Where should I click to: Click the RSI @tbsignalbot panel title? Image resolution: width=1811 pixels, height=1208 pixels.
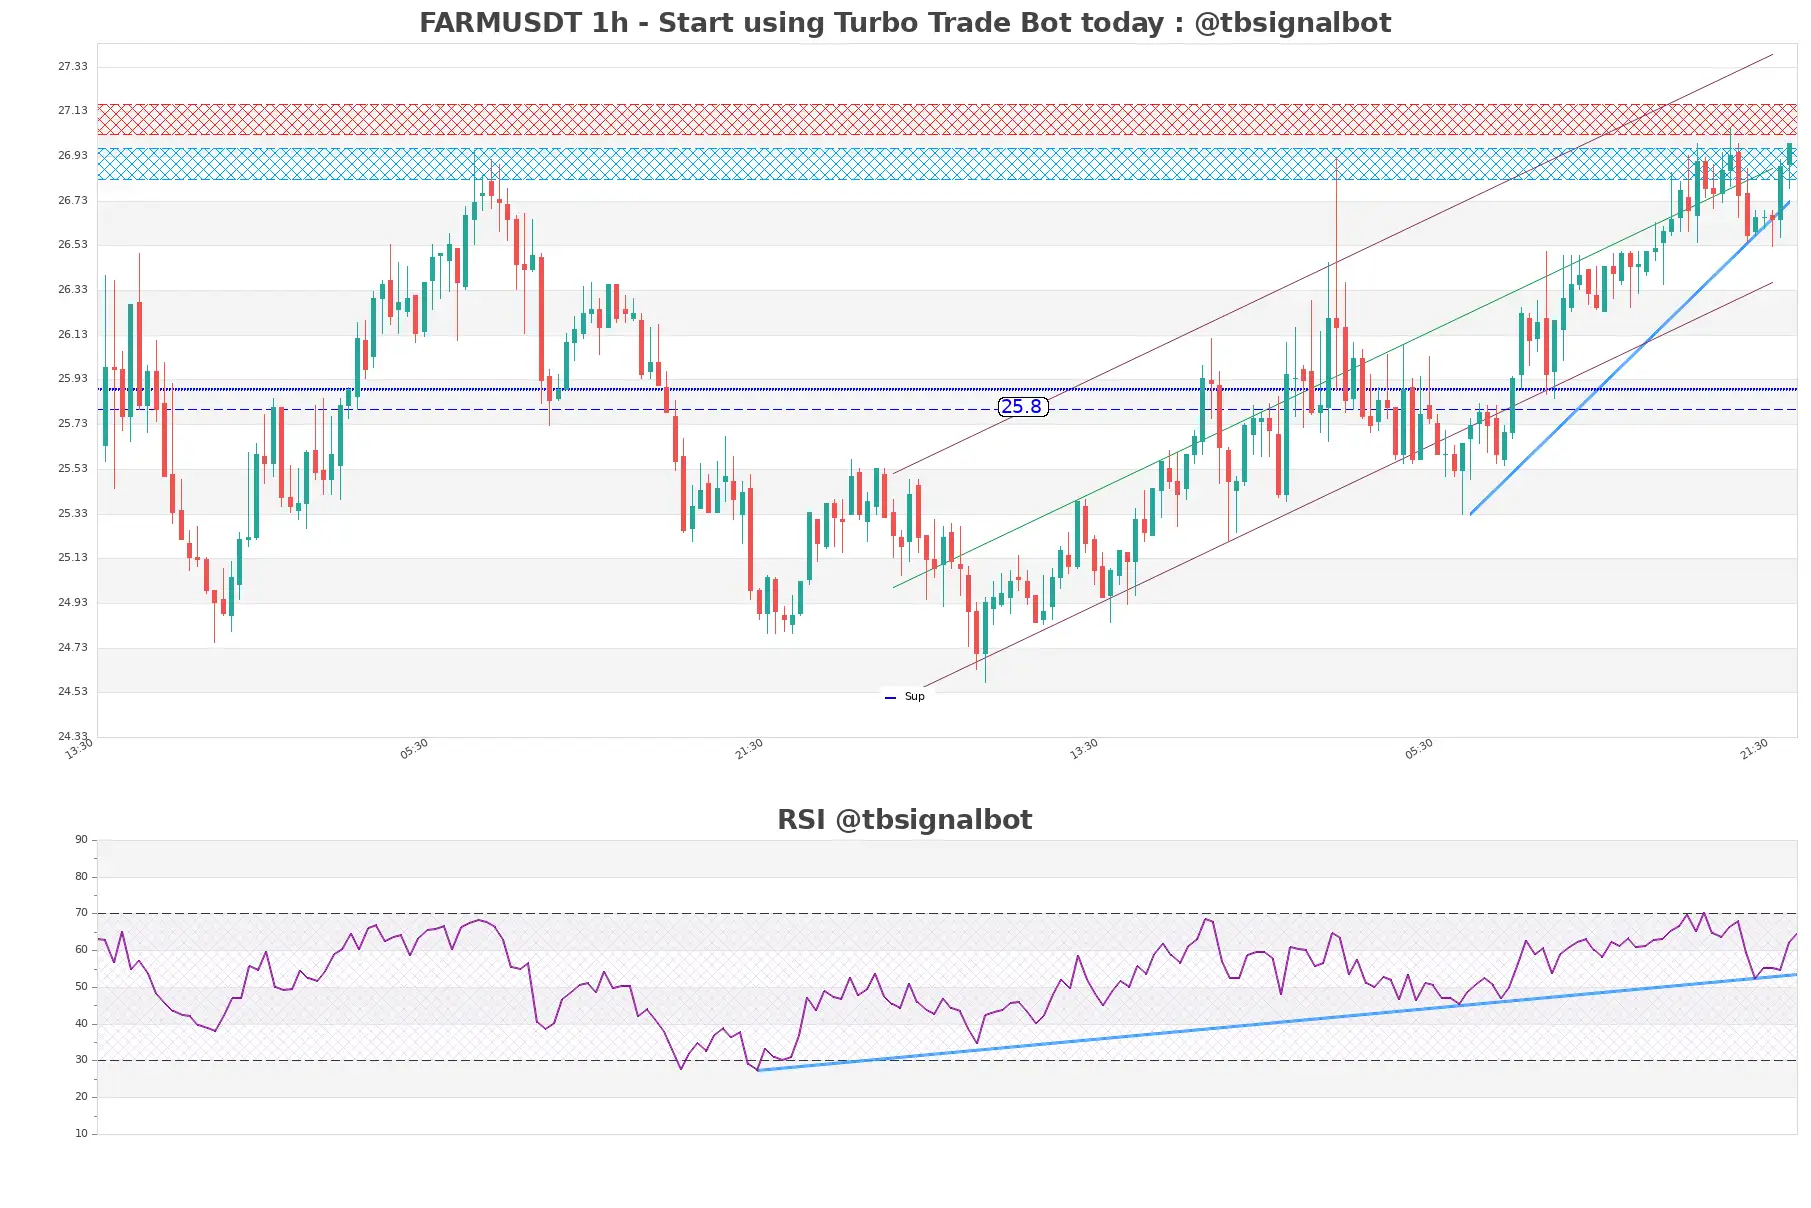[x=905, y=820]
